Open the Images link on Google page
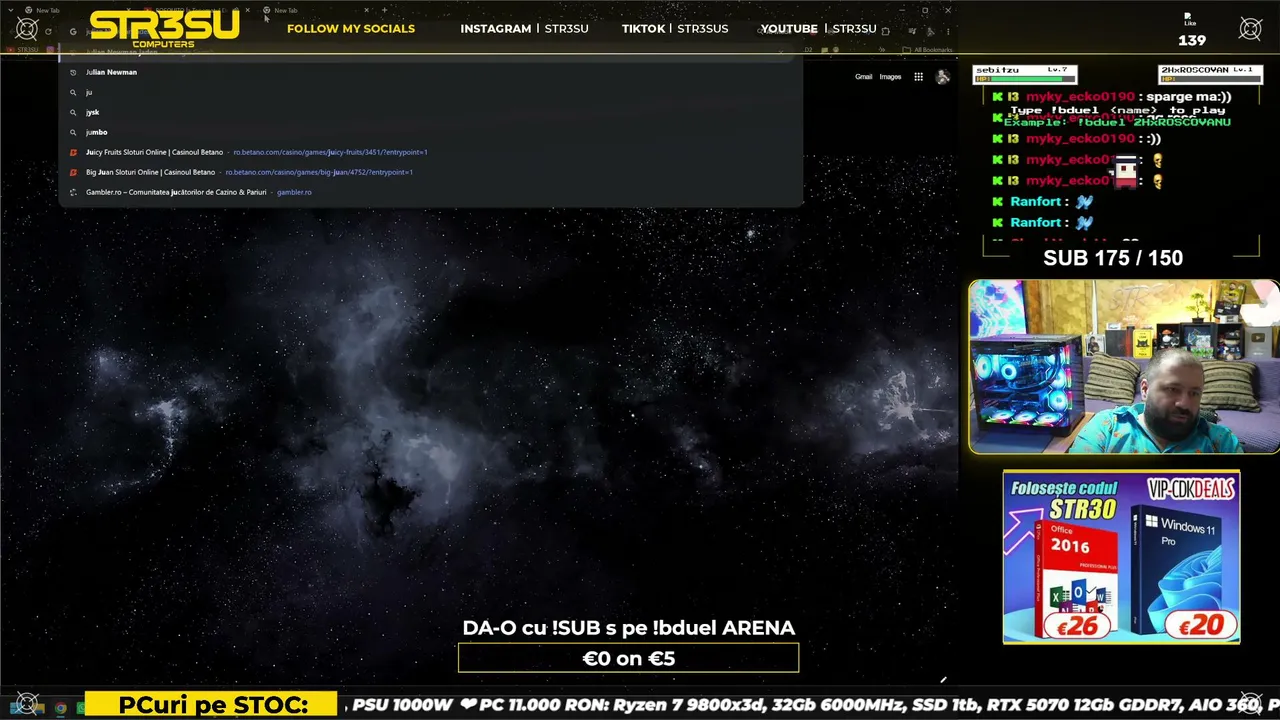 (890, 77)
